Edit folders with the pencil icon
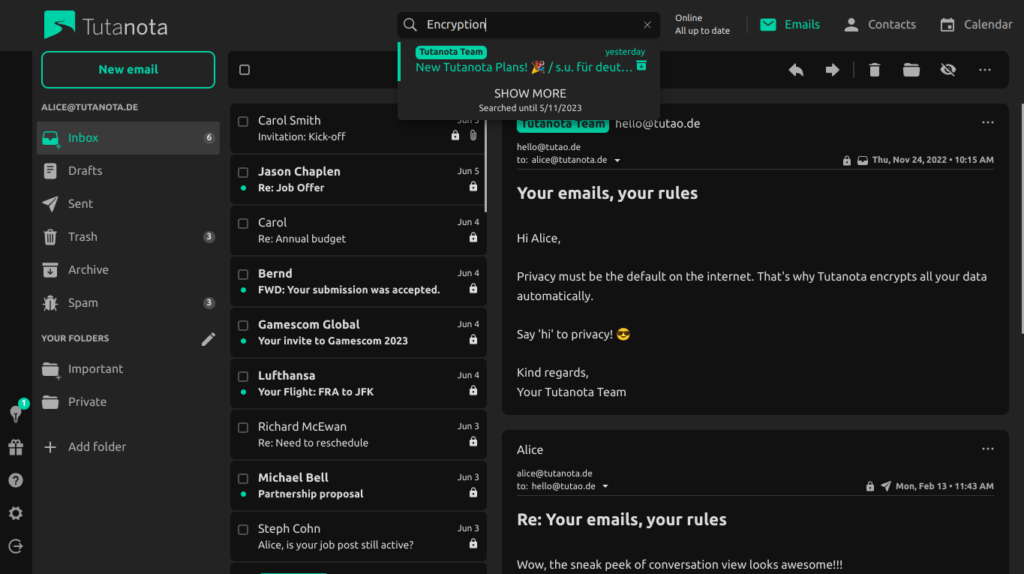The width and height of the screenshot is (1024, 574). (x=208, y=339)
